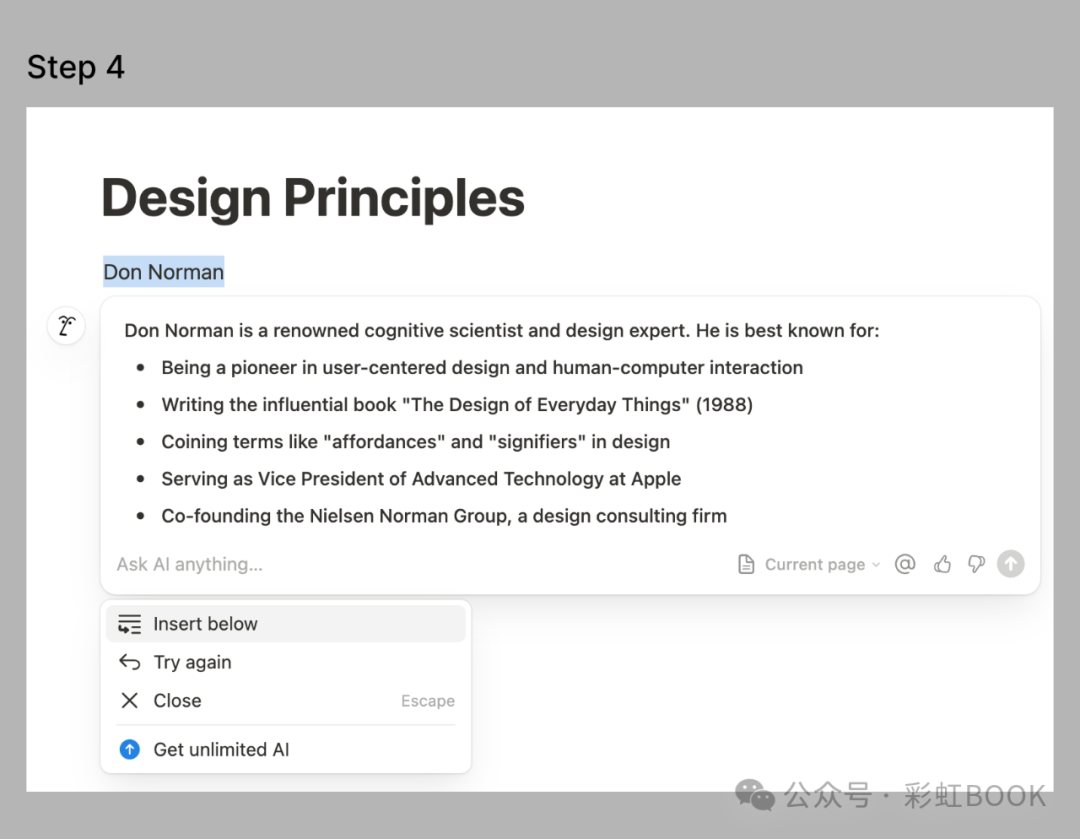The image size is (1080, 839).
Task: Click the page icon beside Current page
Action: [x=746, y=564]
